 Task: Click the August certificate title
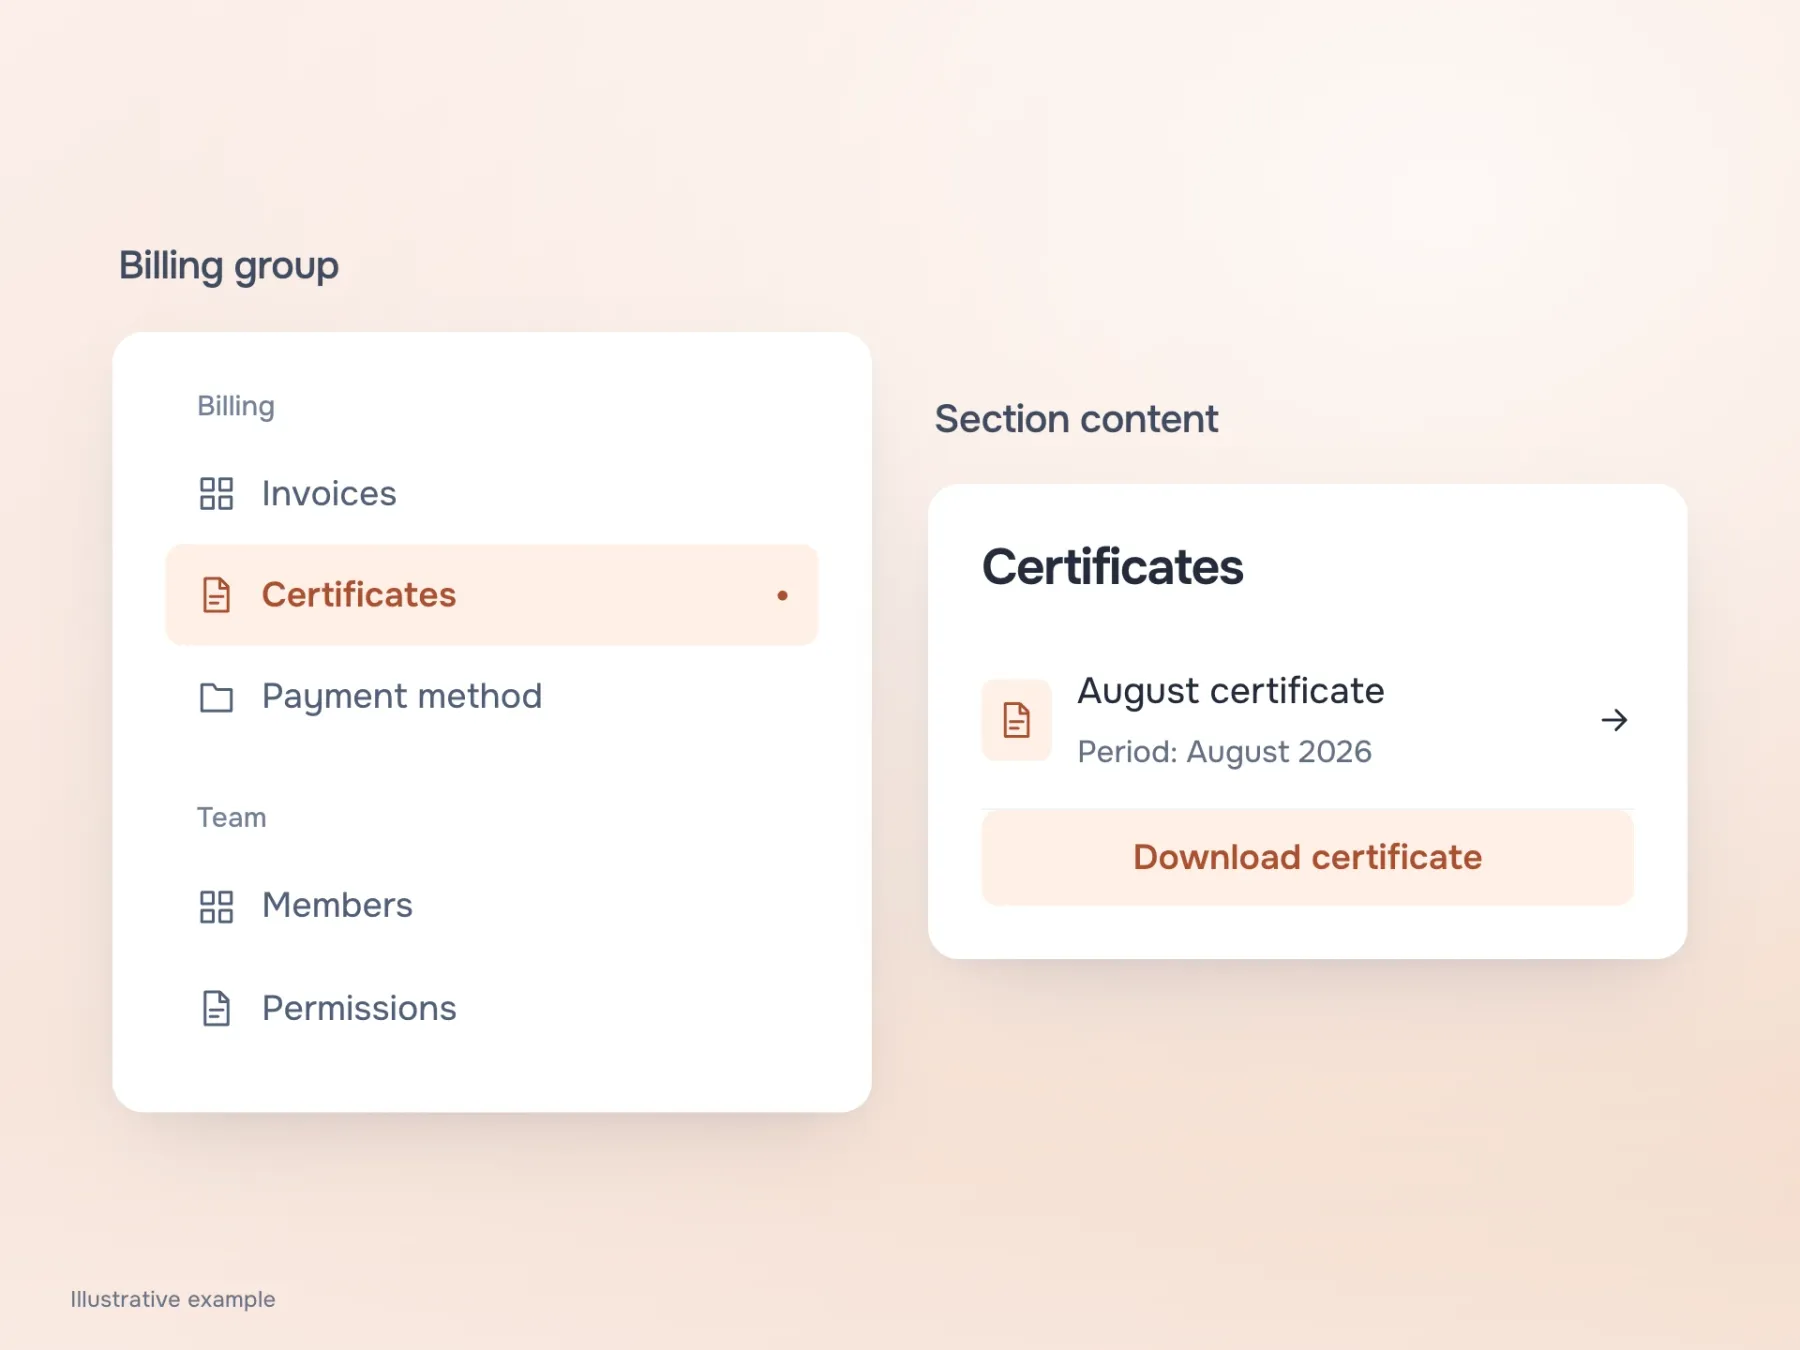coord(1230,691)
